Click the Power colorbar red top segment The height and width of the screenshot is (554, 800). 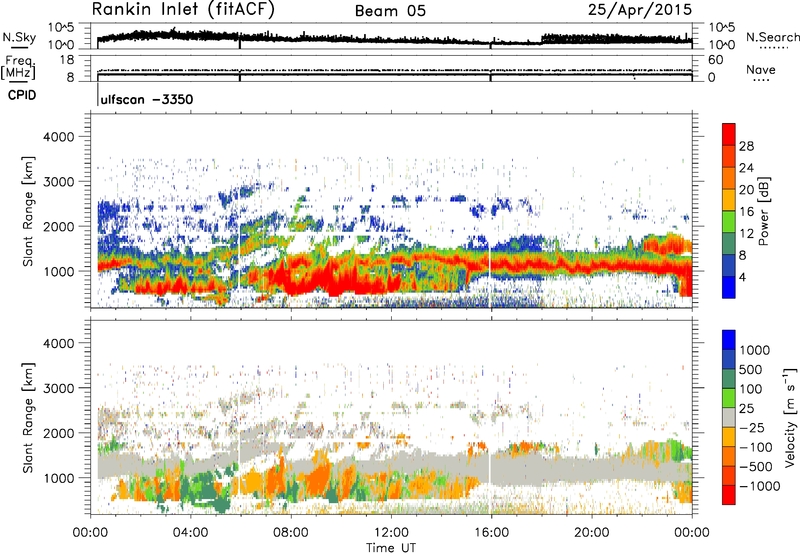729,135
